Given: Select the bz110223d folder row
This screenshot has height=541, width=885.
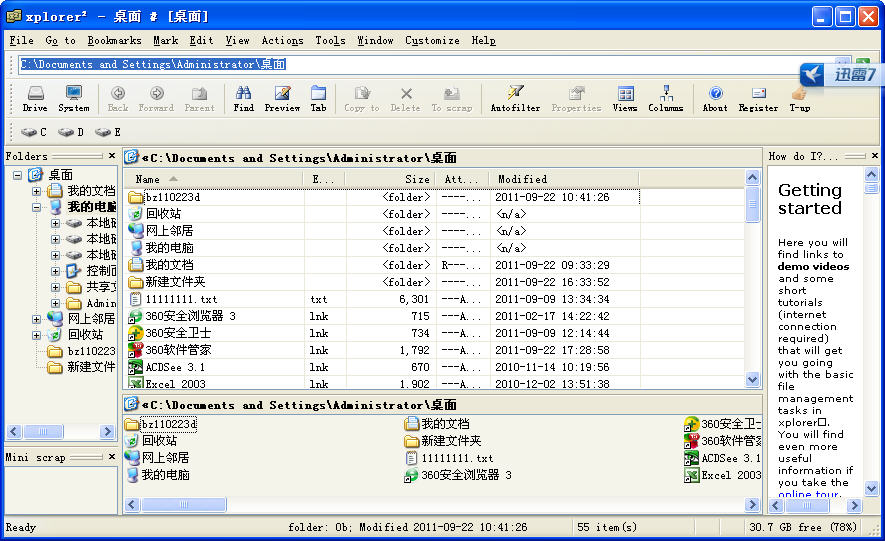Looking at the screenshot, I should tap(381, 197).
